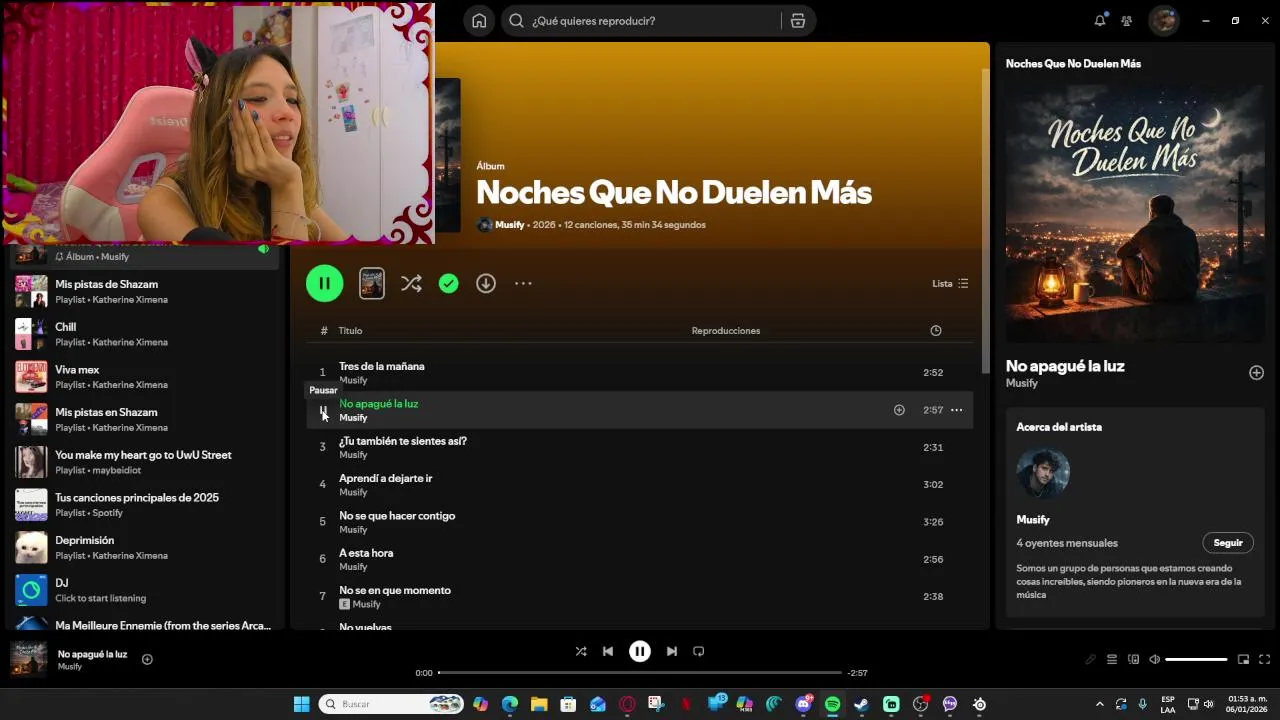The height and width of the screenshot is (720, 1280).
Task: Adjust the volume slider
Action: [x=1196, y=659]
